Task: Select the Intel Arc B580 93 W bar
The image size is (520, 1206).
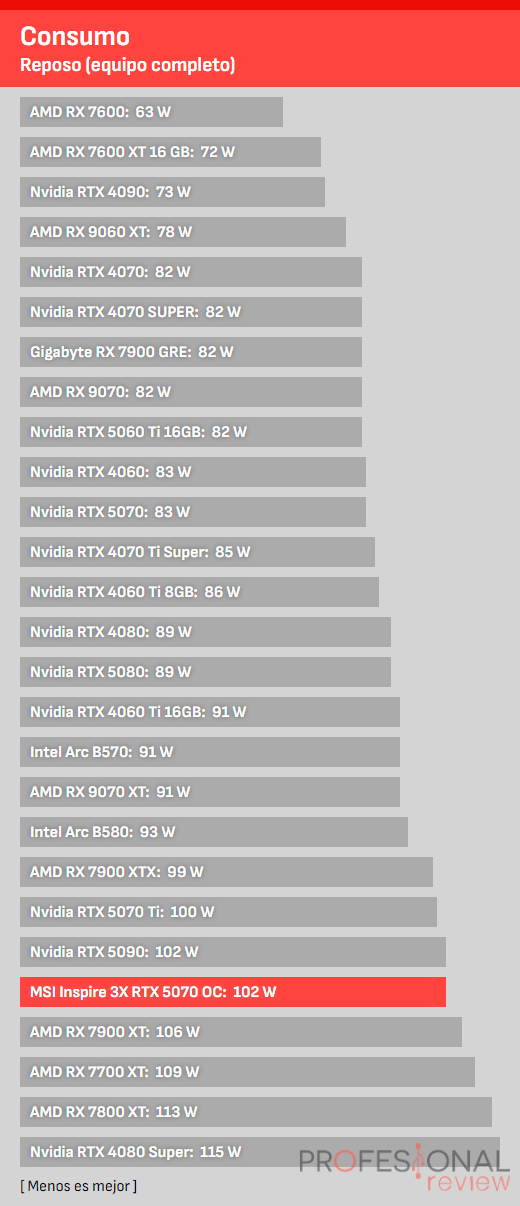Action: [214, 832]
